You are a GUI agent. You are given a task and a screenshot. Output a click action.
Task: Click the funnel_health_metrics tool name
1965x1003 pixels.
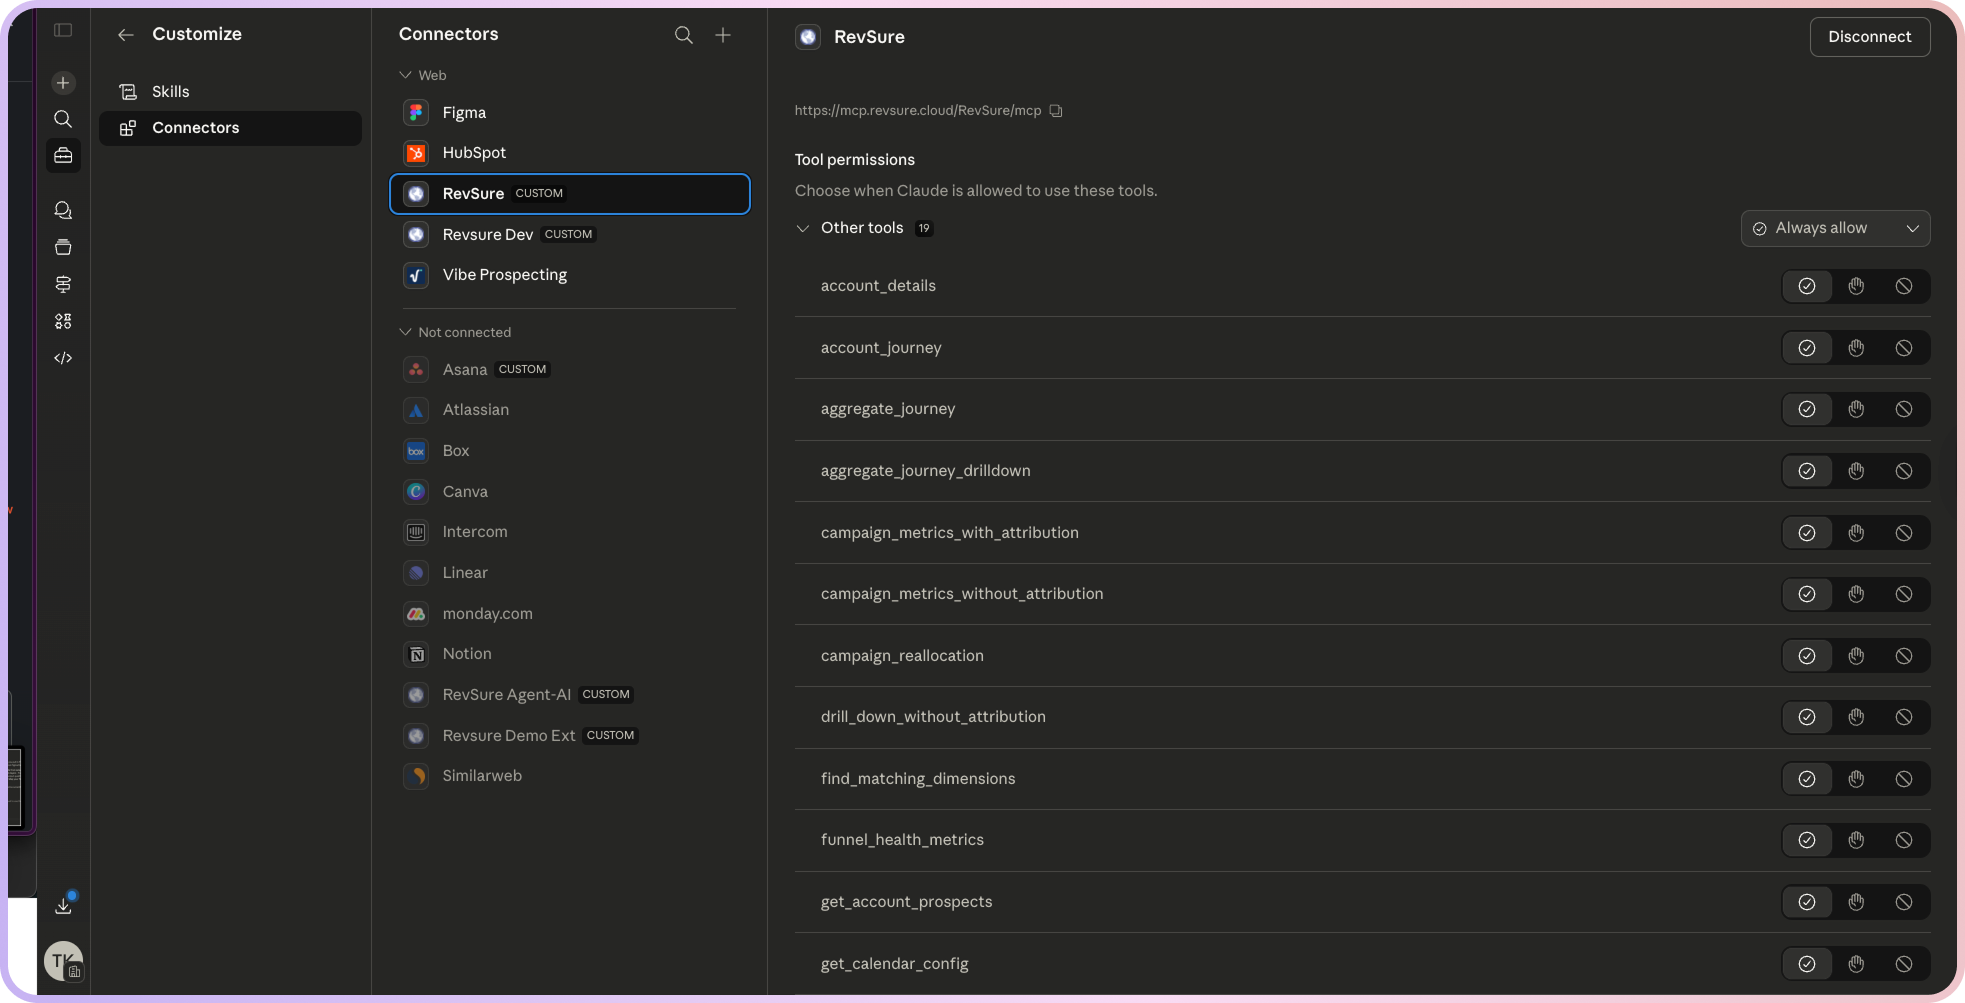coord(902,840)
